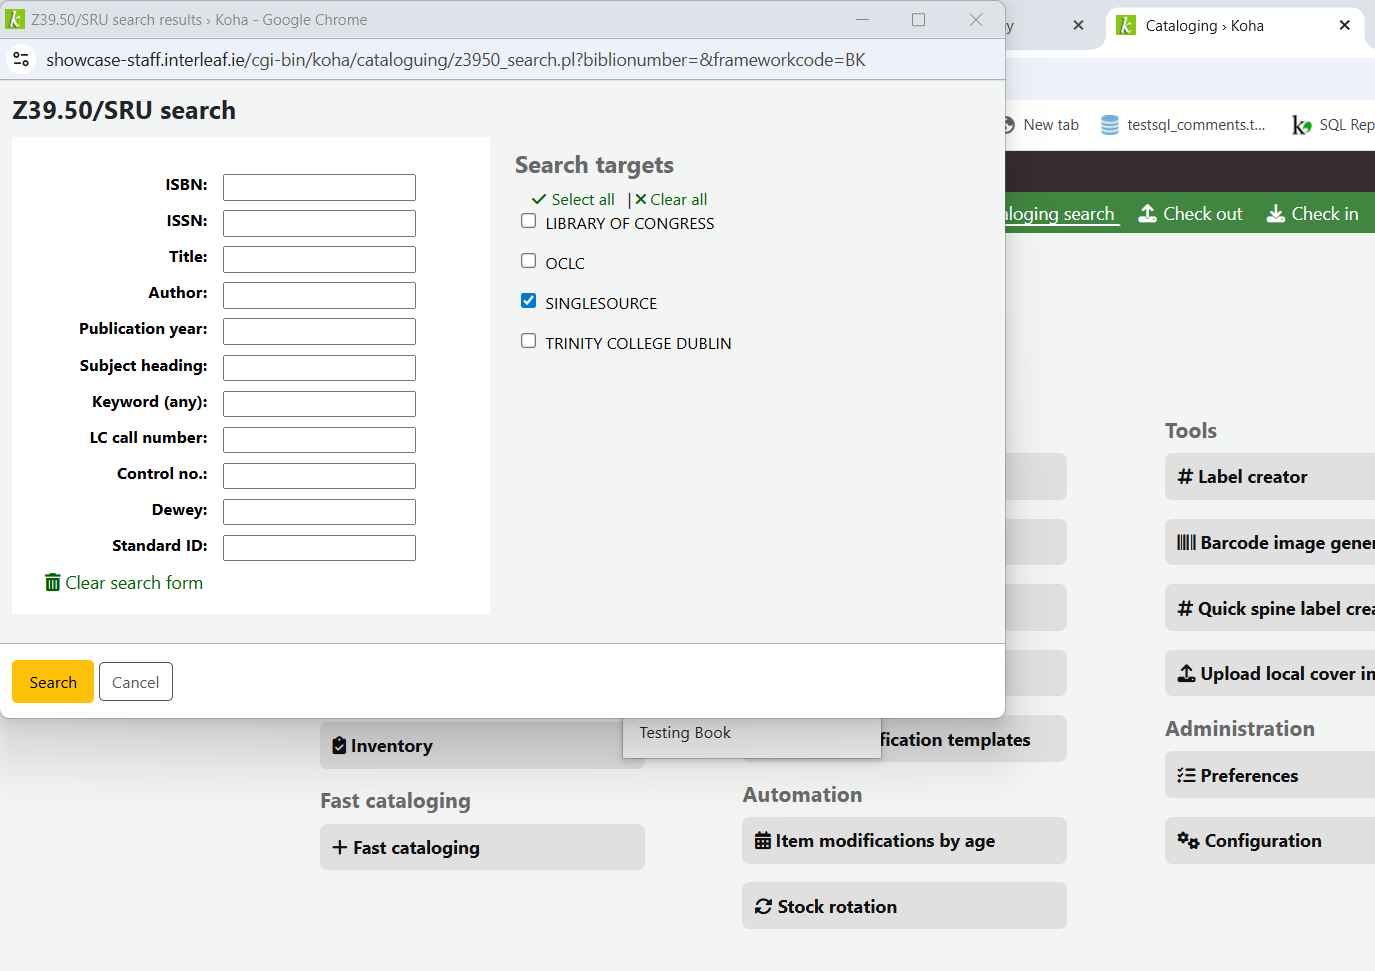Open Stock rotation via its refresh icon
Image resolution: width=1375 pixels, height=971 pixels.
[x=763, y=906]
